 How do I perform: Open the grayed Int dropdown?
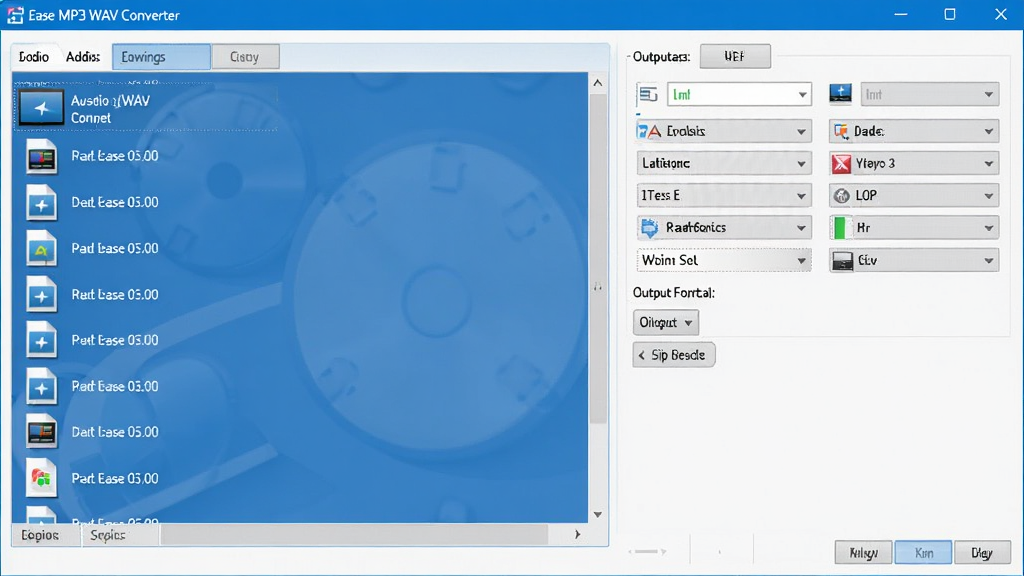click(929, 95)
